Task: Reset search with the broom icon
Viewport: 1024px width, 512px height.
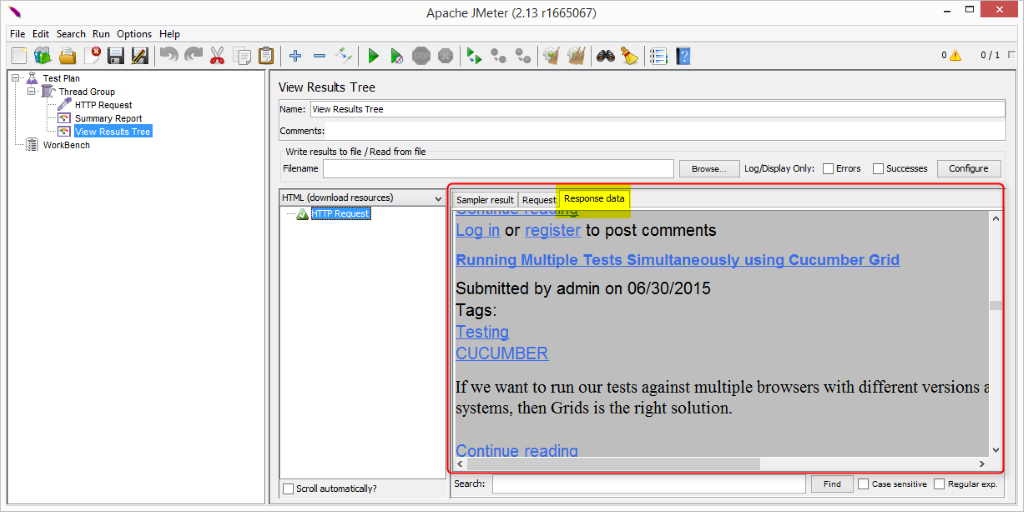Action: click(630, 56)
